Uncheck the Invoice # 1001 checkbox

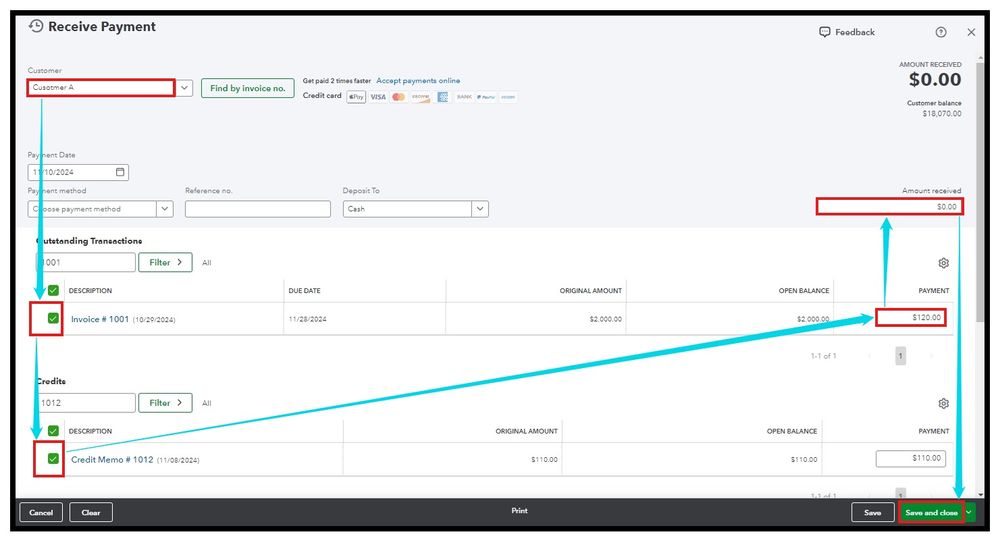(53, 318)
